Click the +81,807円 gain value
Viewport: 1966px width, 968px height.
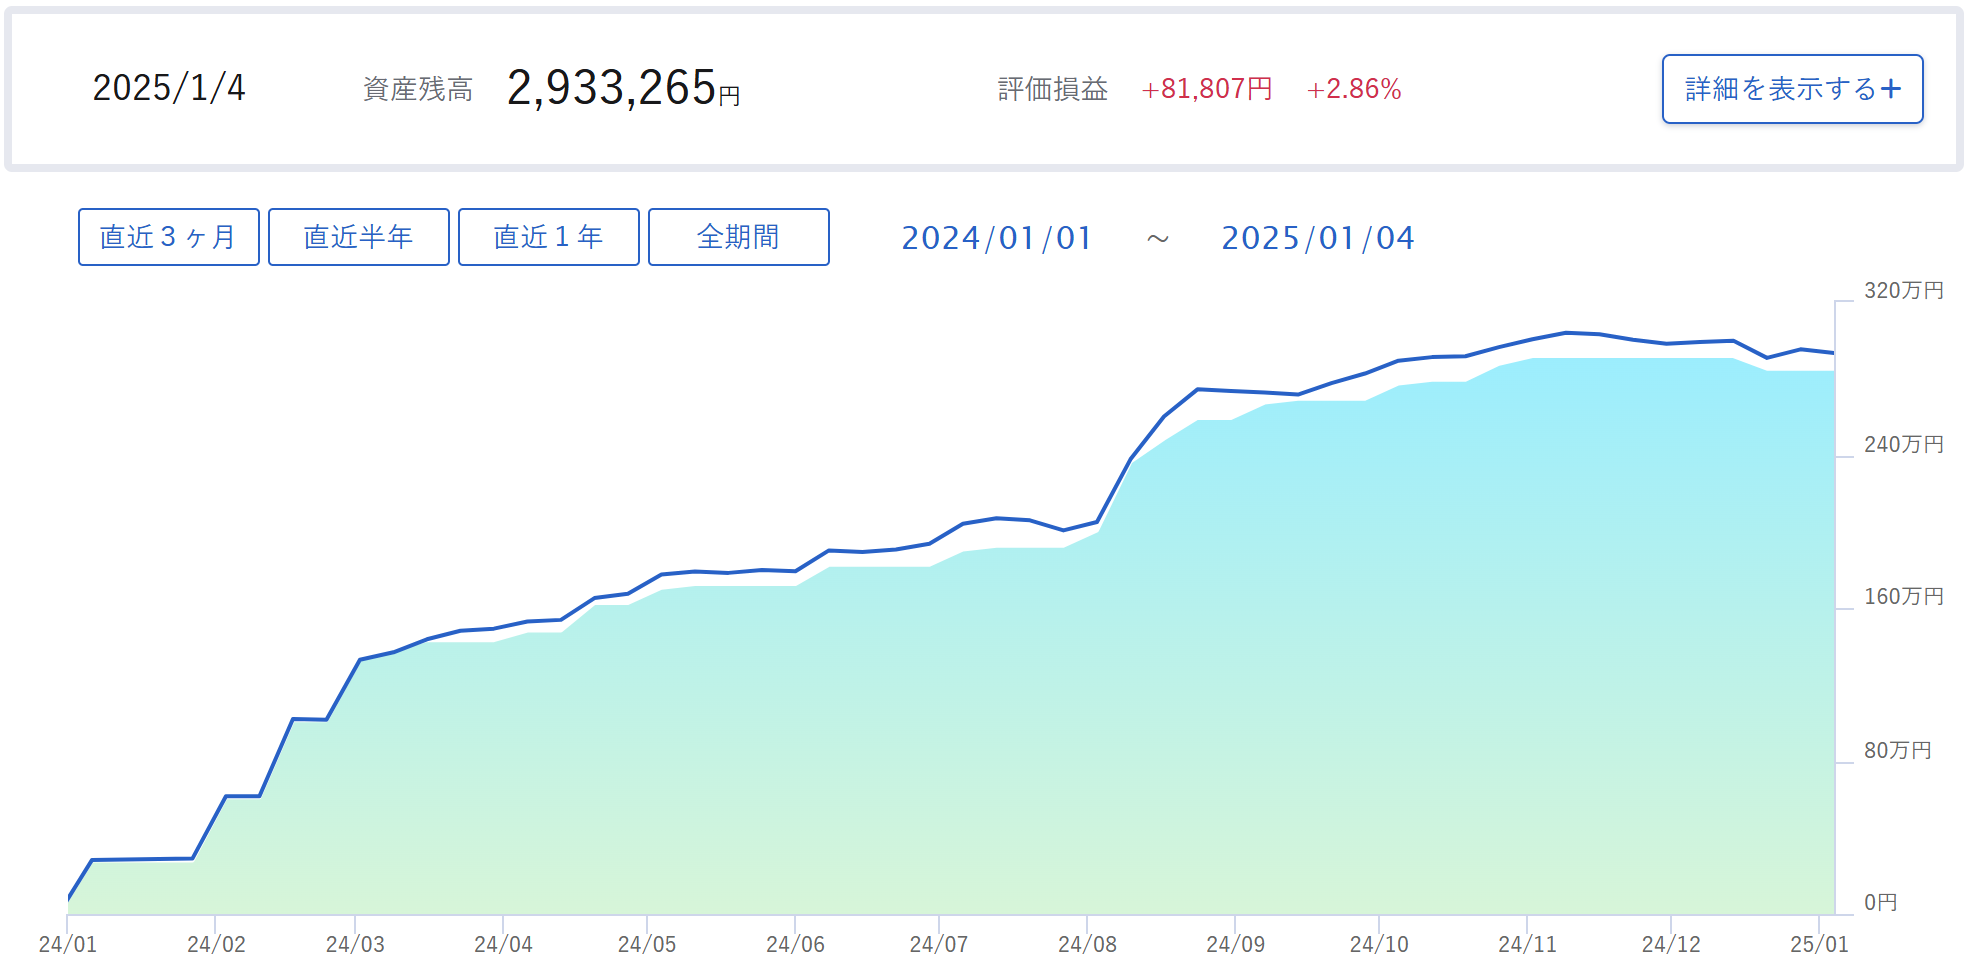1207,89
